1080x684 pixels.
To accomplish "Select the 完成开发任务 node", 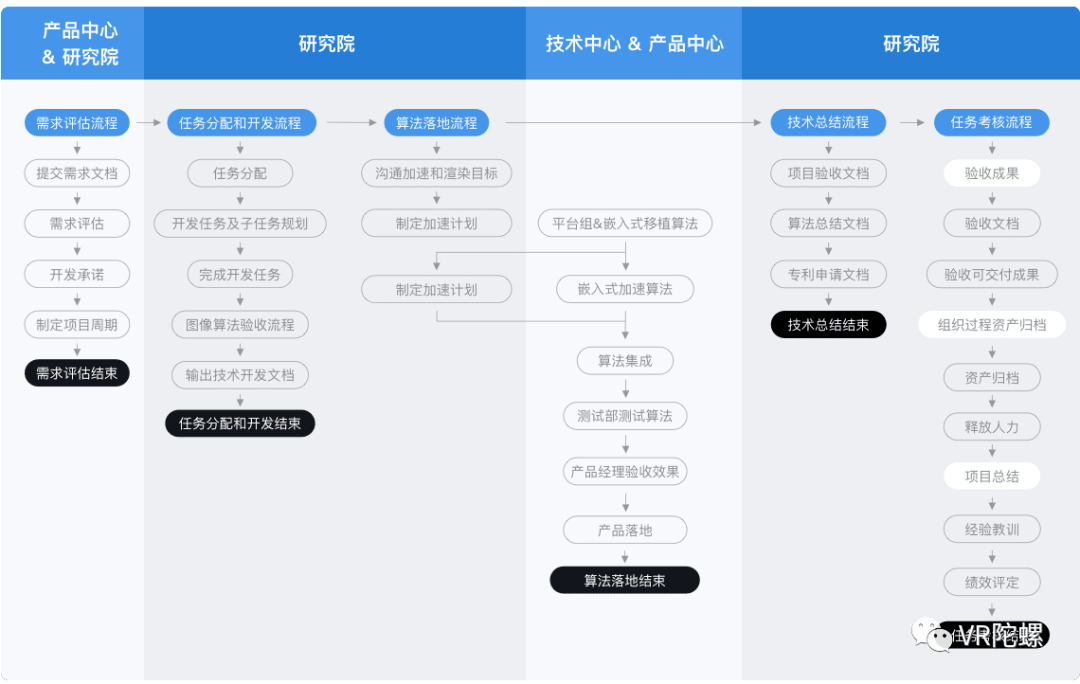I will tap(240, 274).
